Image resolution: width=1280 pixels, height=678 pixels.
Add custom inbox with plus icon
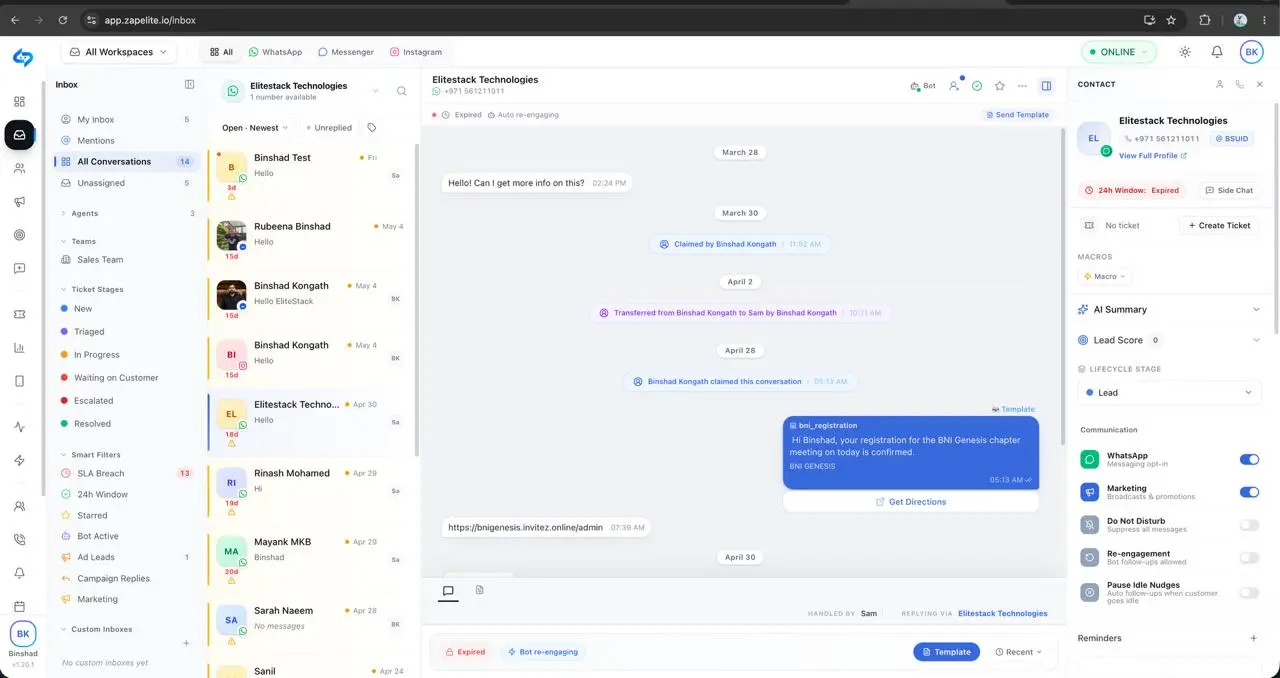(186, 643)
